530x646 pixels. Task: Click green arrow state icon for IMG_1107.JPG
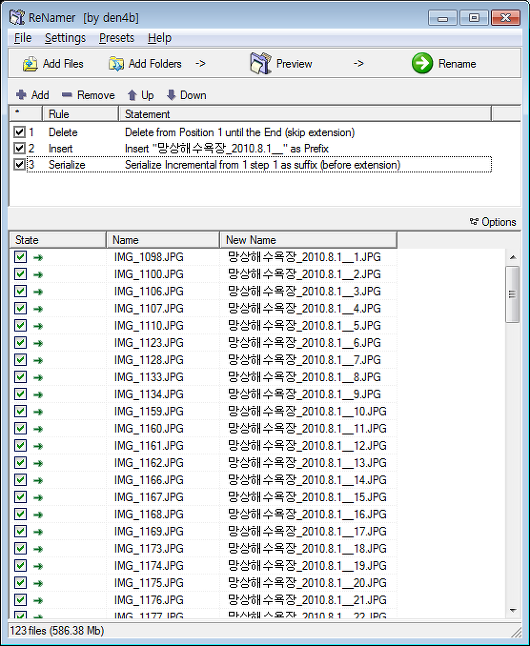pyautogui.click(x=38, y=309)
